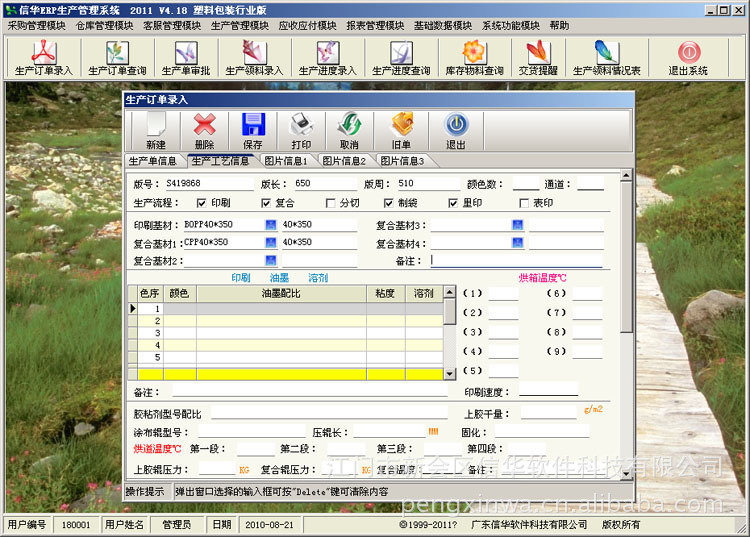The image size is (750, 537).
Task: Click 溶剂 blue link above table
Action: (x=318, y=278)
